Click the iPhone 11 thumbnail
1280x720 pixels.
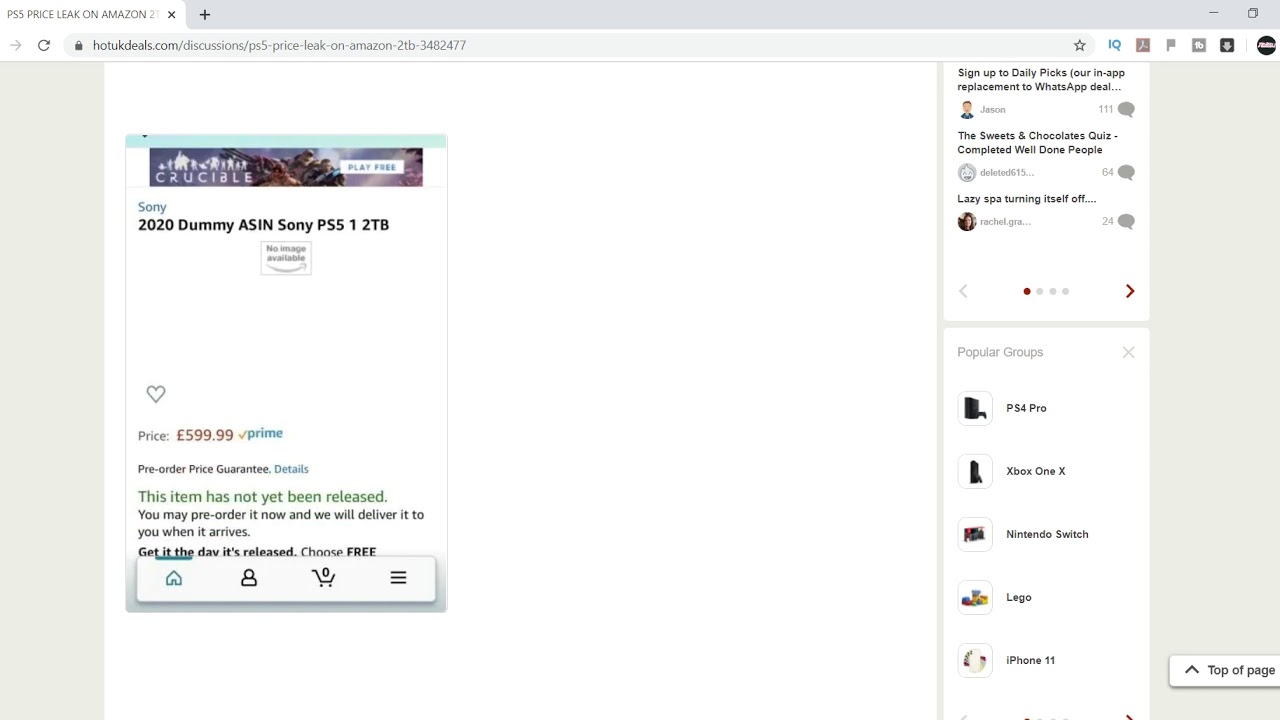(975, 660)
